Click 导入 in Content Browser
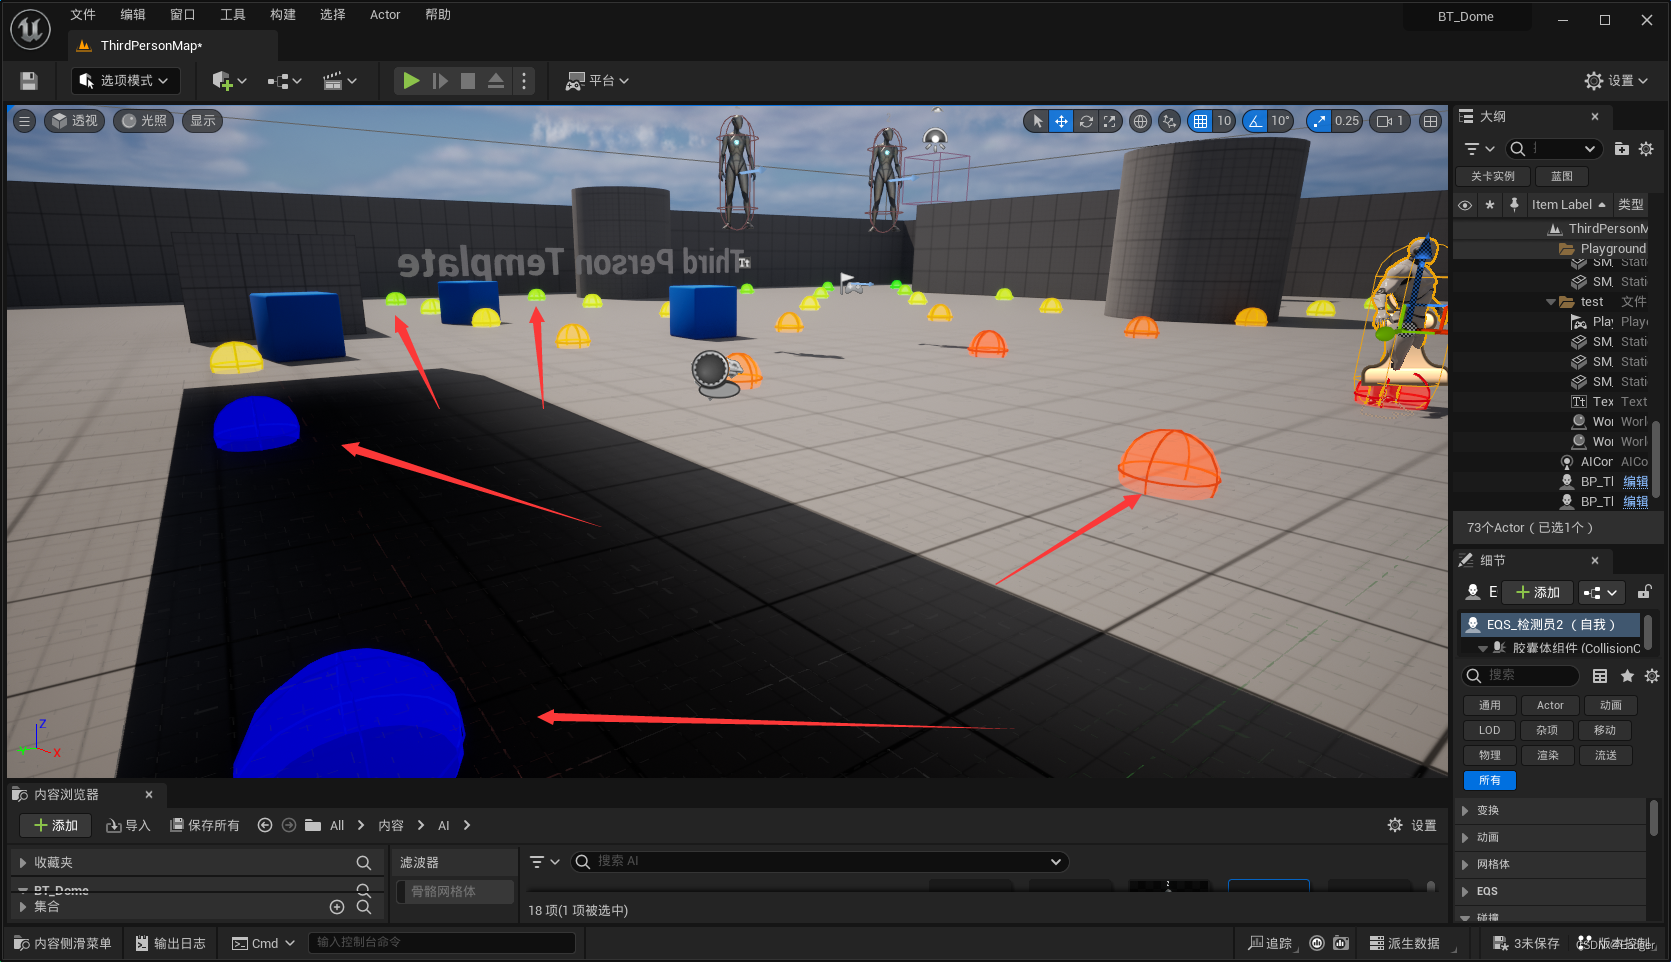 click(128, 825)
